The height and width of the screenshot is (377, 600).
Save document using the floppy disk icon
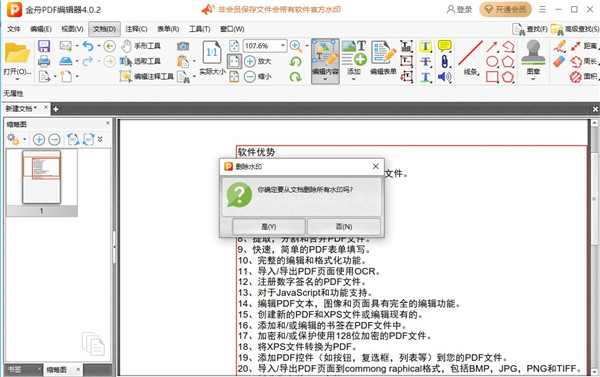(44, 46)
